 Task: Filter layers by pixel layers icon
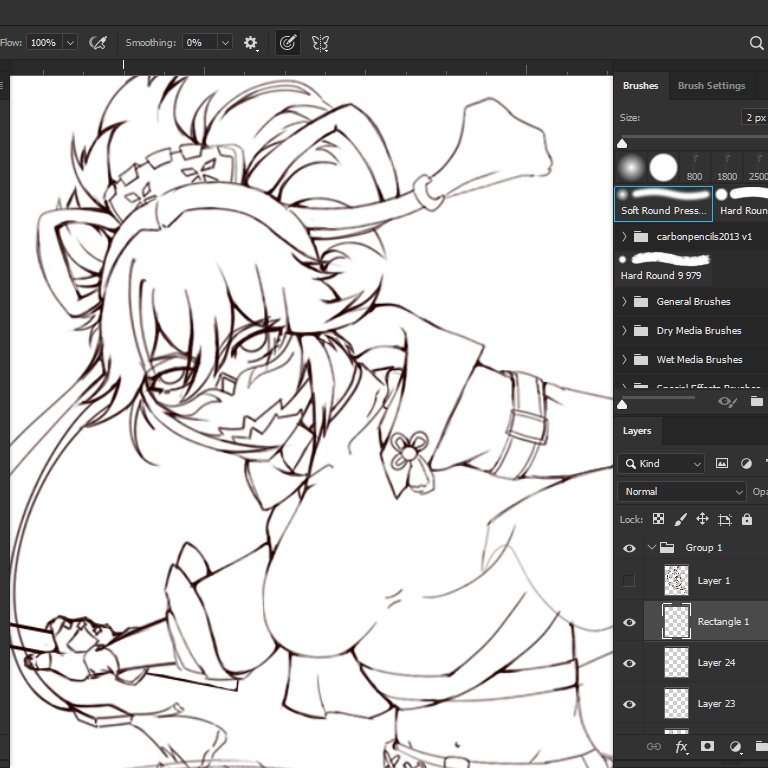tap(721, 463)
